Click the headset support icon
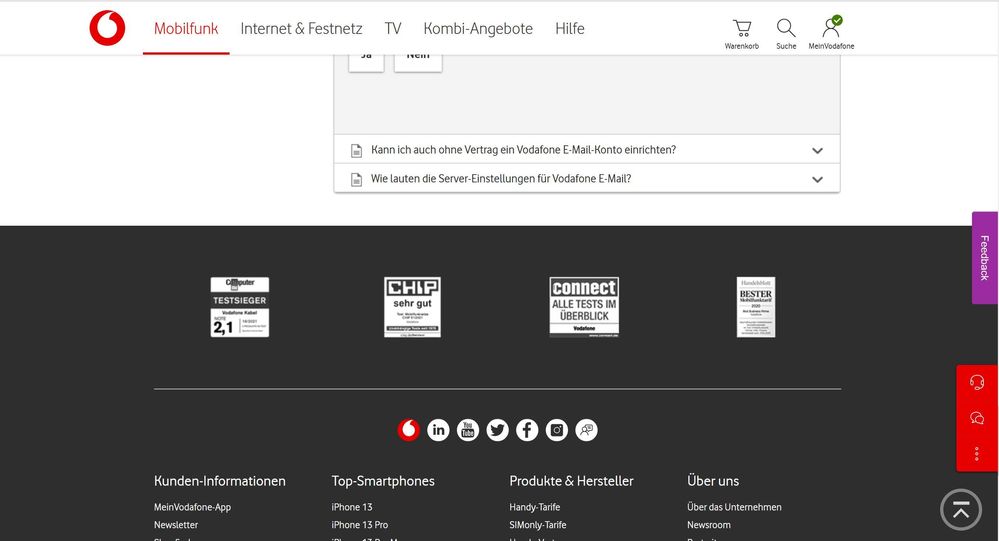 click(x=977, y=382)
